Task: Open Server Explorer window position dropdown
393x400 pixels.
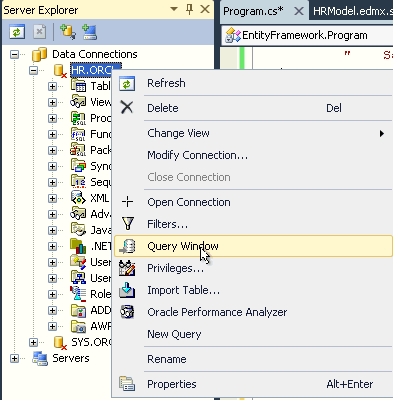Action: [x=174, y=9]
